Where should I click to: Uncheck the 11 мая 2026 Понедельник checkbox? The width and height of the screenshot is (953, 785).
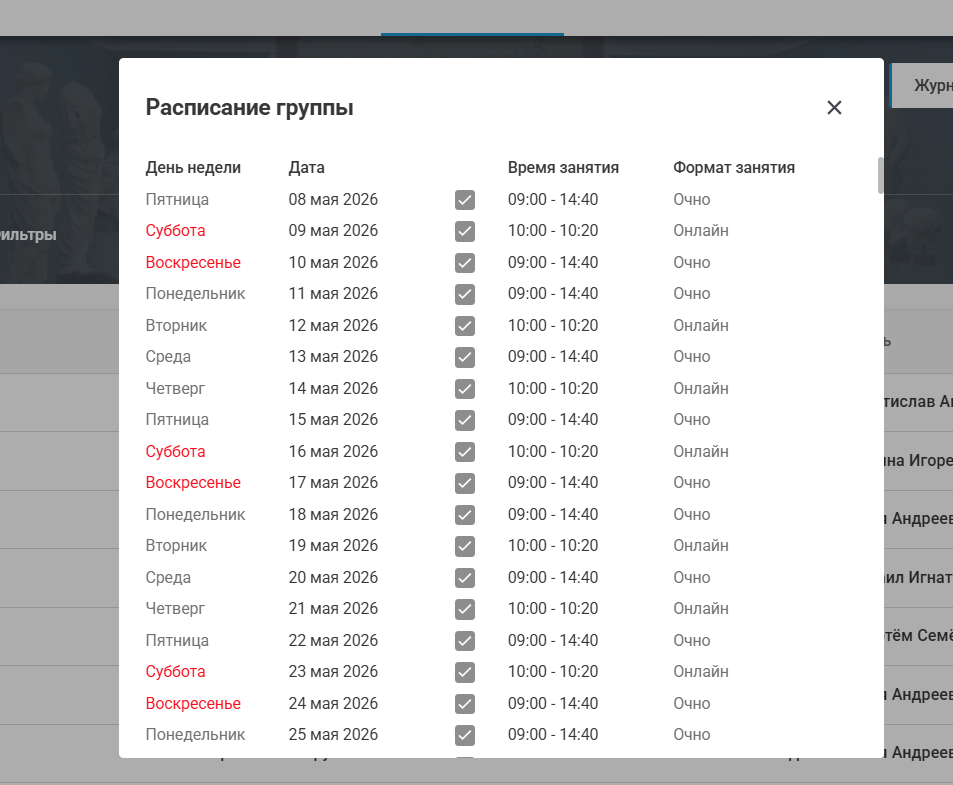point(465,294)
